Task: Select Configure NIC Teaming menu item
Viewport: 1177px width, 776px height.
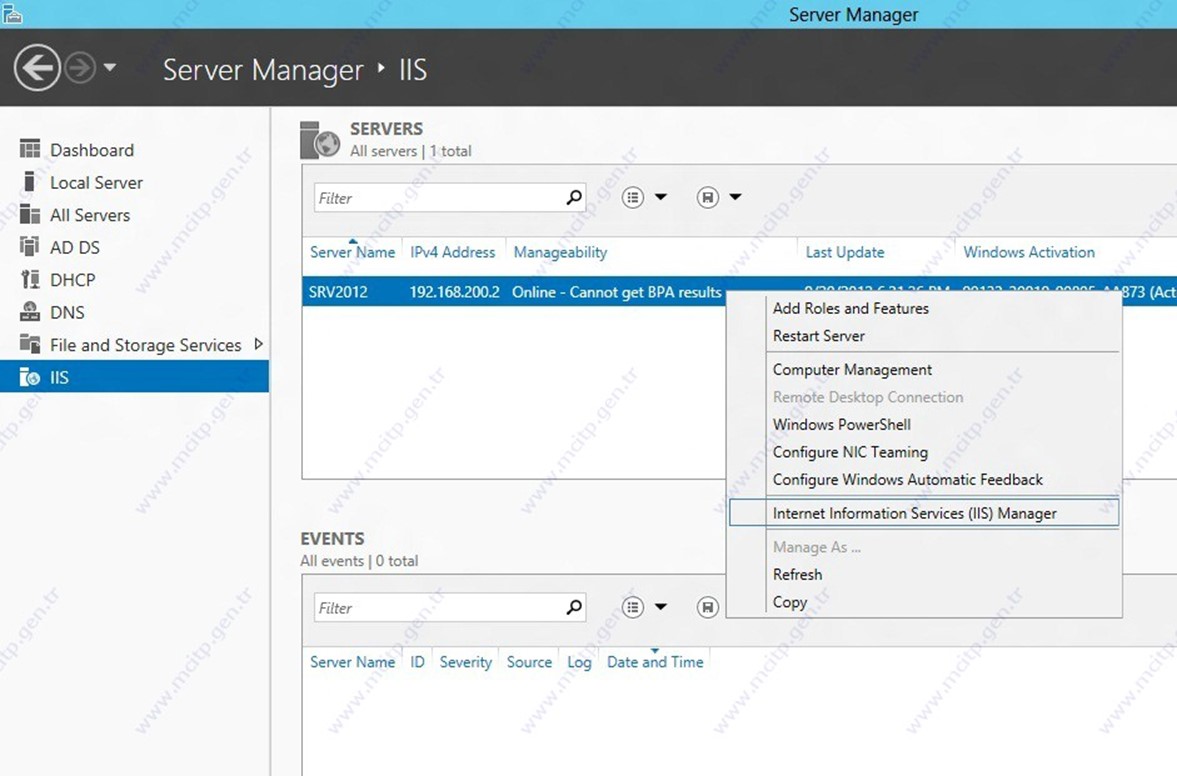Action: [850, 453]
